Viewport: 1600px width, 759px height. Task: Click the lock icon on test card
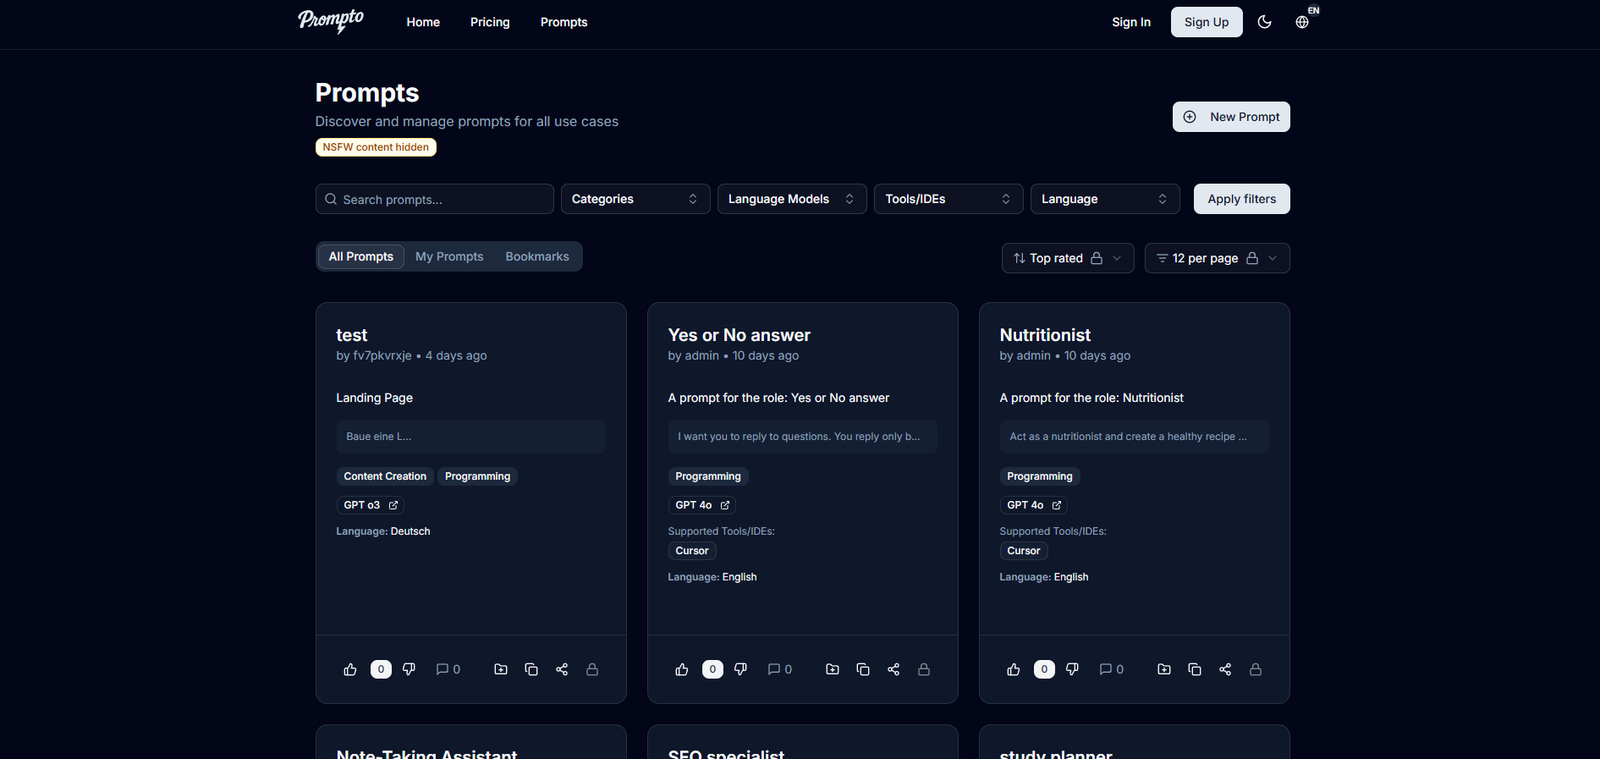pos(592,670)
